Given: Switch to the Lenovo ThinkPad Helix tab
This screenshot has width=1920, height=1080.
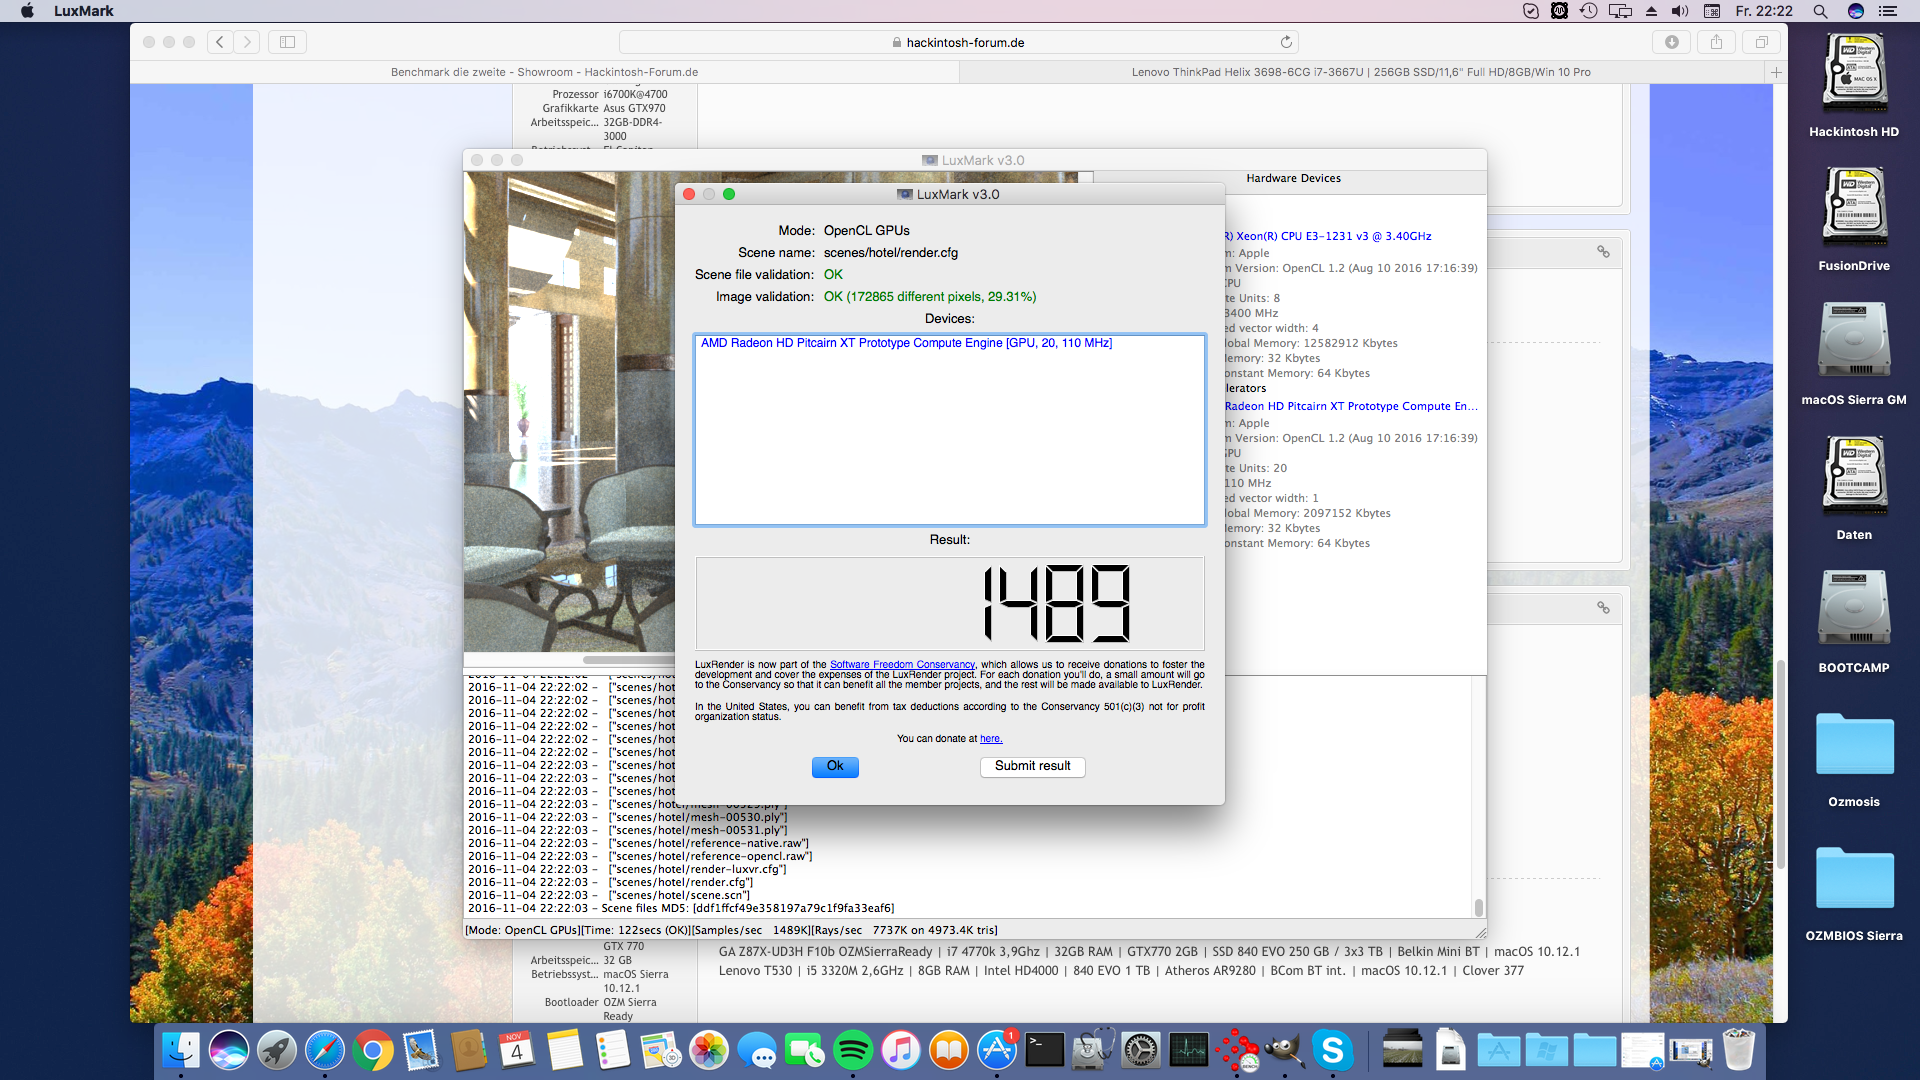Looking at the screenshot, I should [1360, 72].
